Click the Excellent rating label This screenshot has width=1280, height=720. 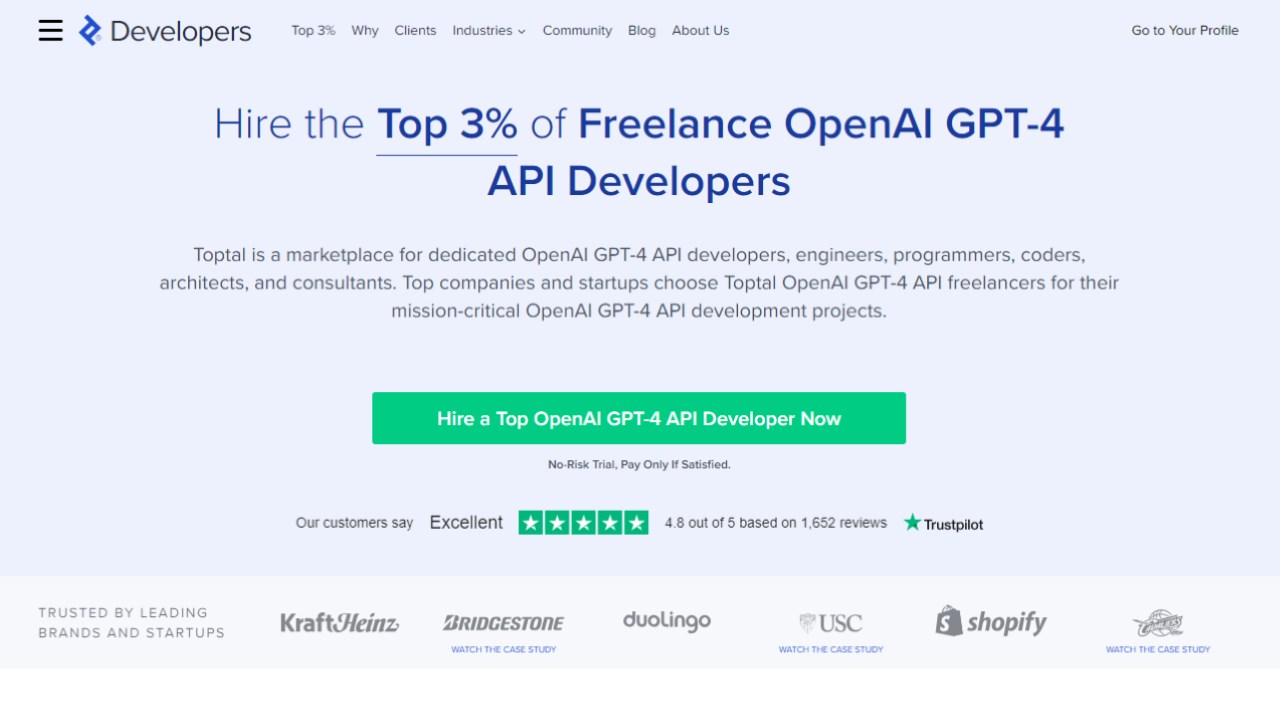(466, 523)
